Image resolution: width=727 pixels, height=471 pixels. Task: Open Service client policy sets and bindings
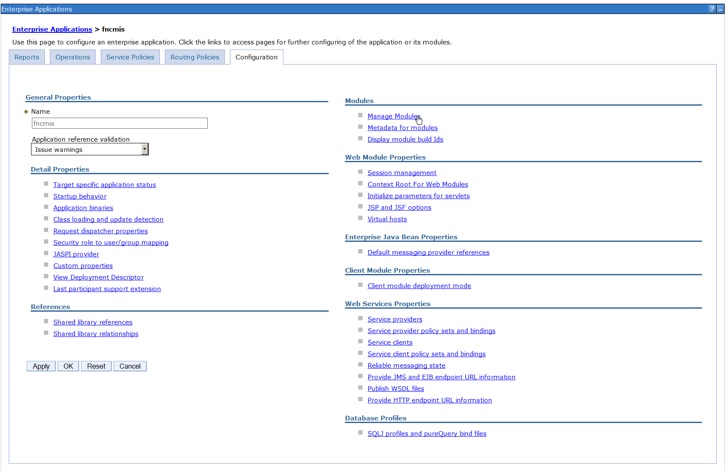click(427, 354)
